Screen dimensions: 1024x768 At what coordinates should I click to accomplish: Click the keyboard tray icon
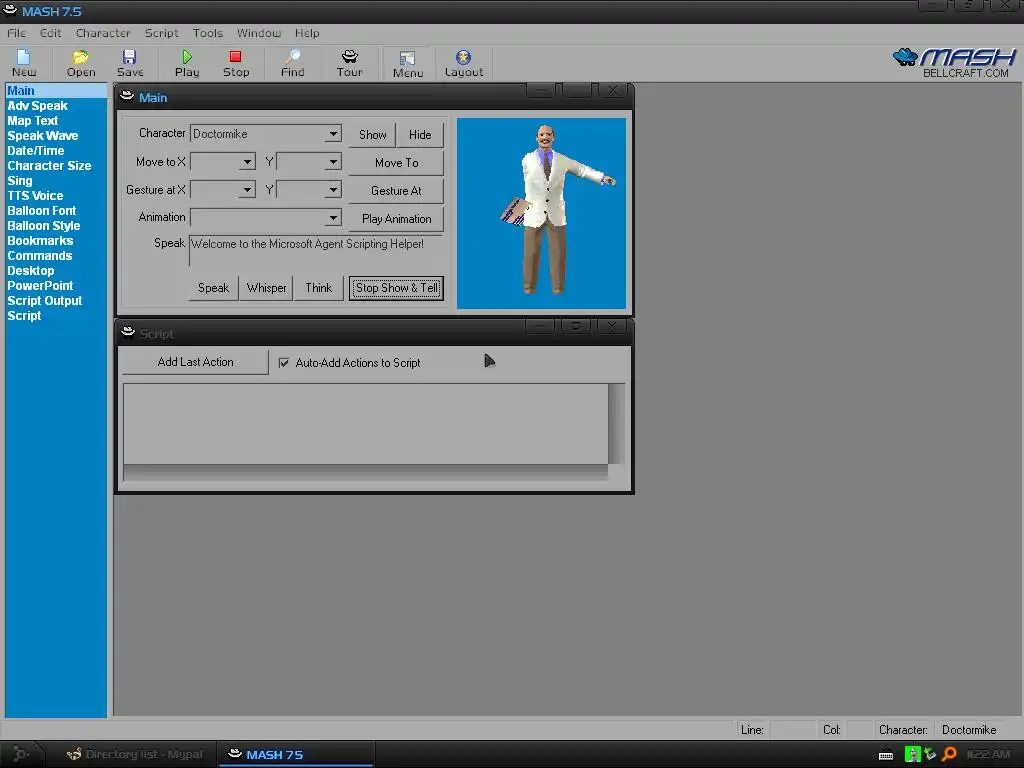pyautogui.click(x=886, y=756)
